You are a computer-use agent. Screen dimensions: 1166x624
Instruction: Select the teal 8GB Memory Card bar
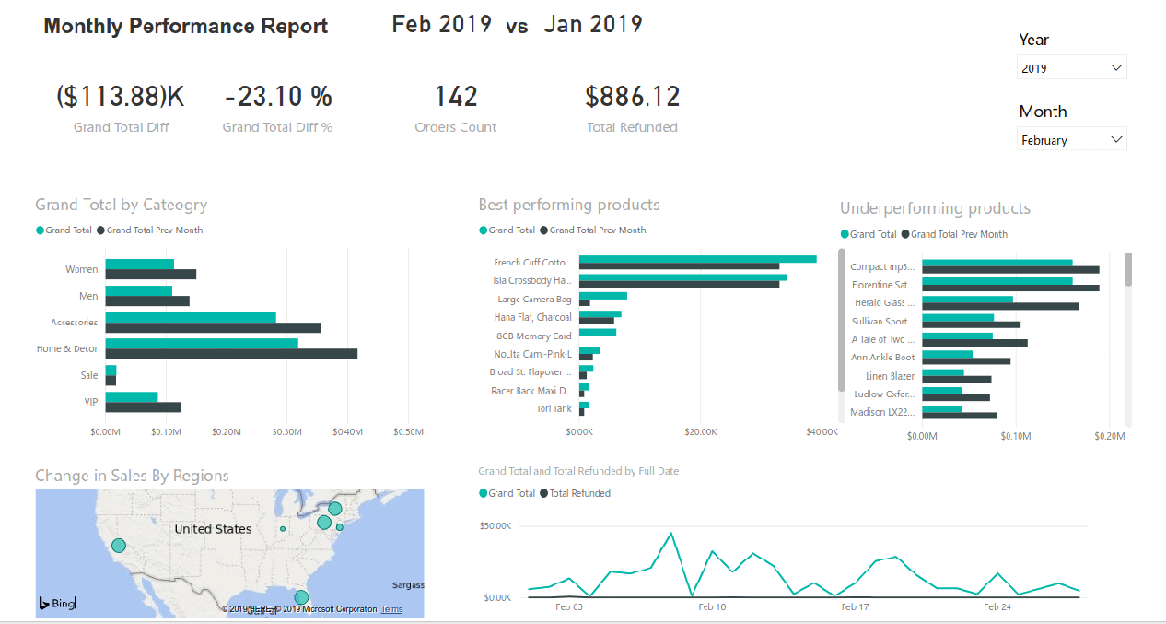click(597, 332)
